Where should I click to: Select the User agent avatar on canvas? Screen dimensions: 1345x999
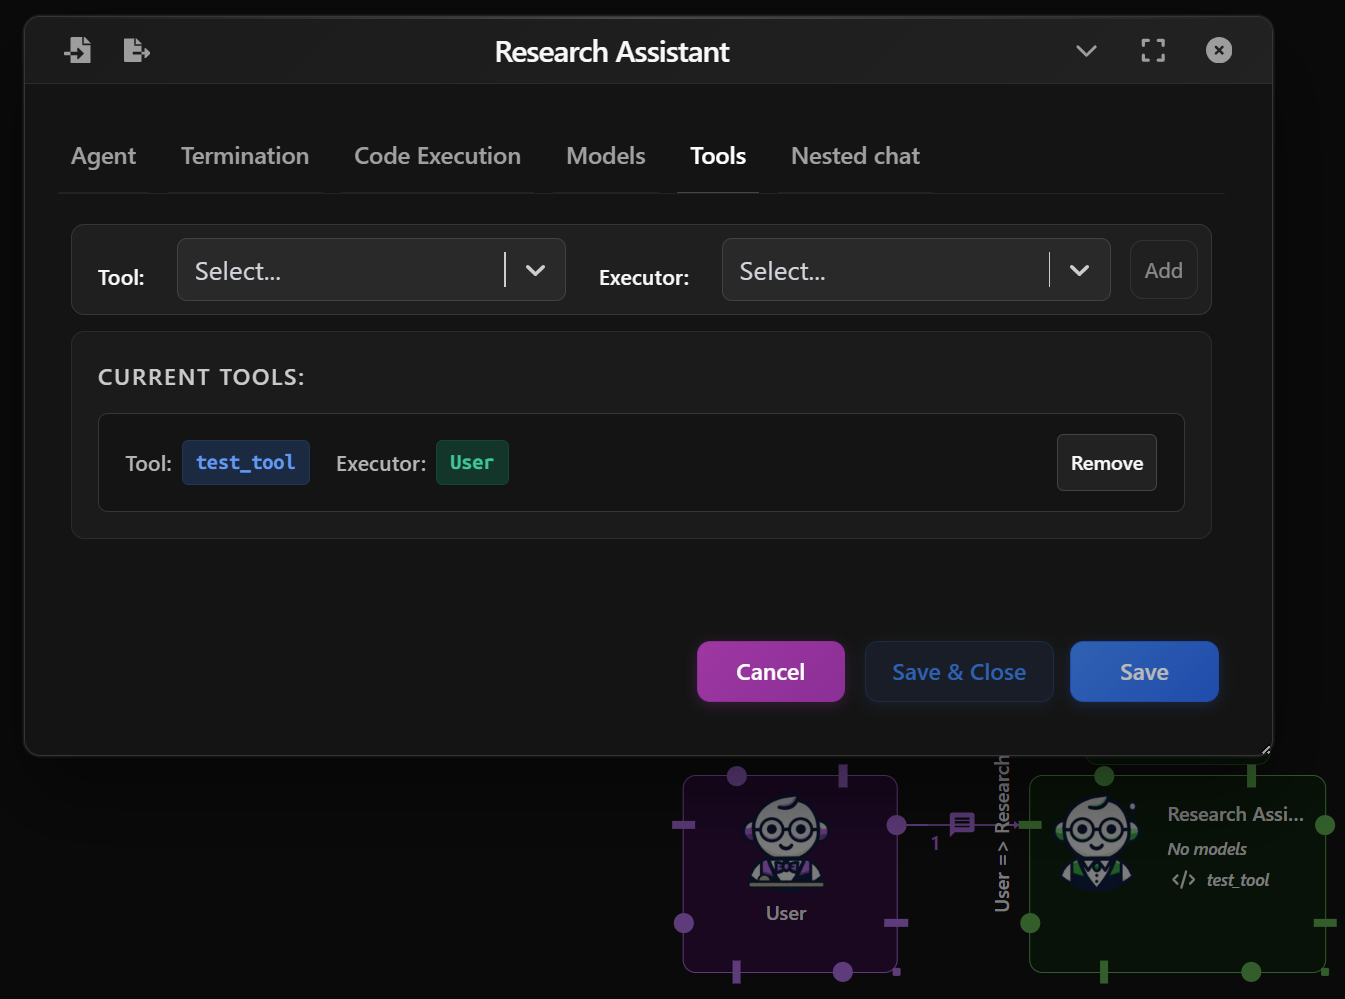point(787,843)
